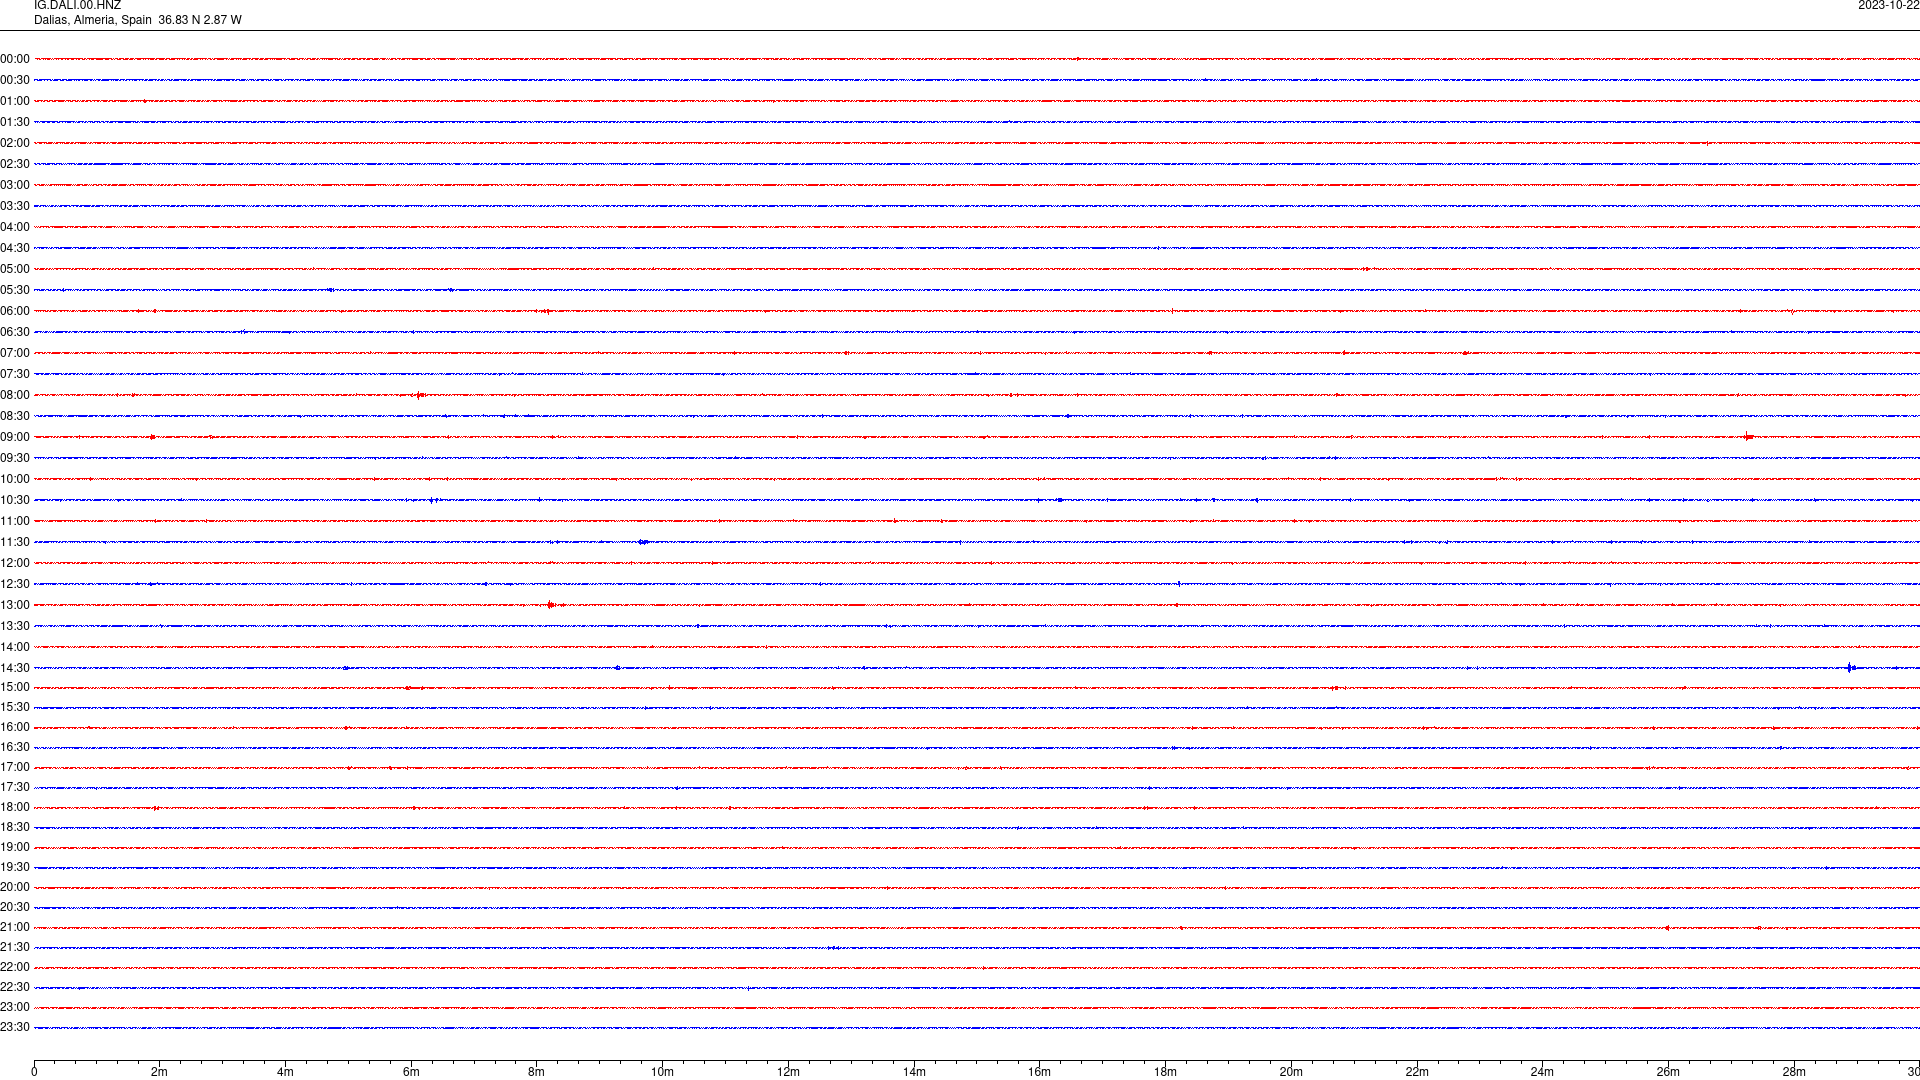Click the 2m tick on time axis
This screenshot has width=1920, height=1080.
160,1072
